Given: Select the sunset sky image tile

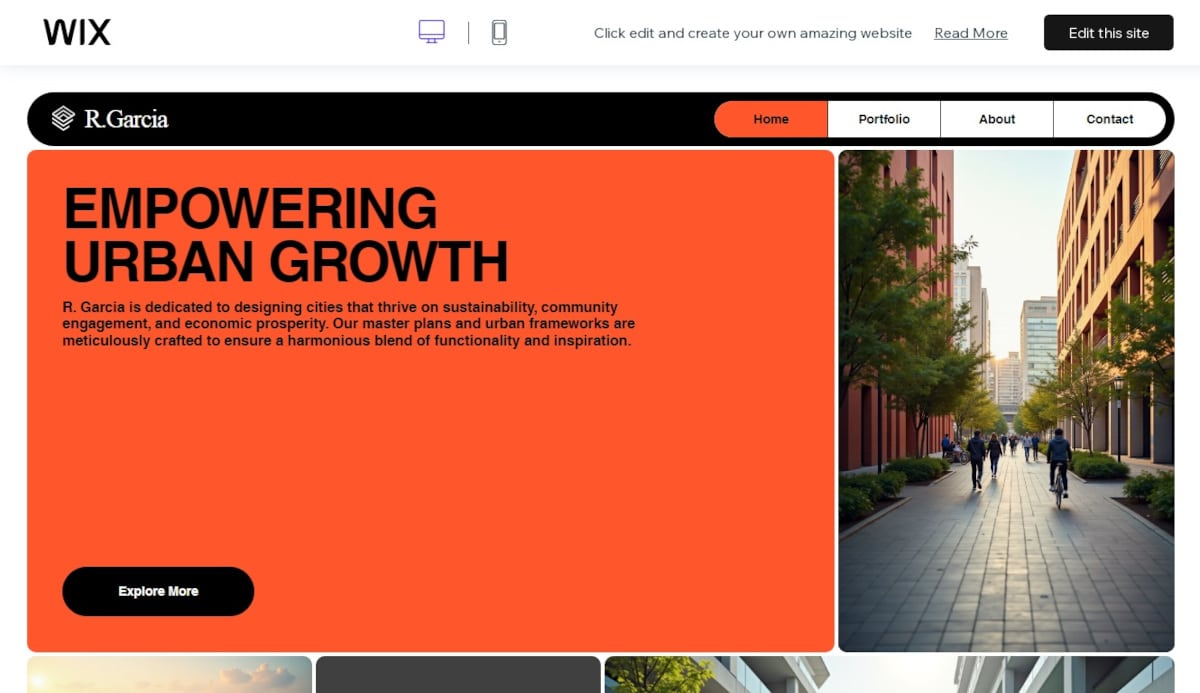Looking at the screenshot, I should tap(169, 675).
